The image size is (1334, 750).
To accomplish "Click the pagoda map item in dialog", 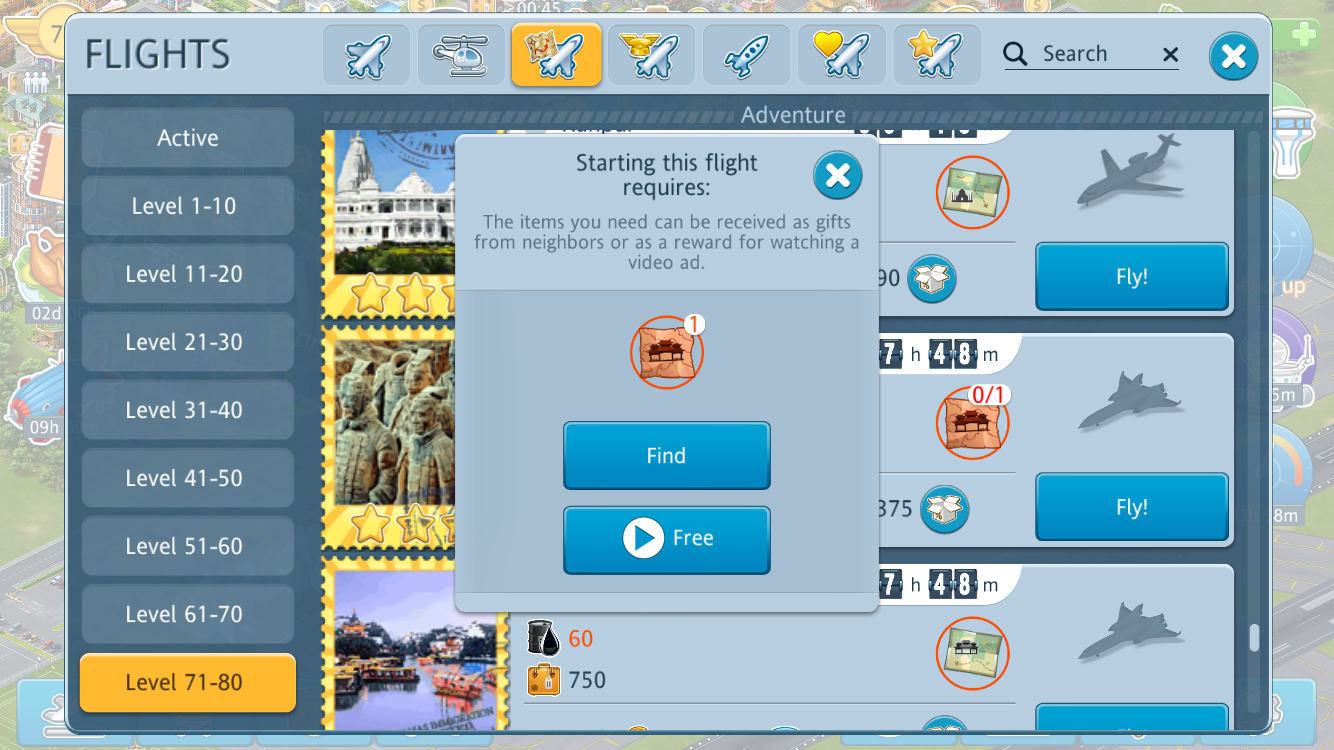I will coord(667,352).
